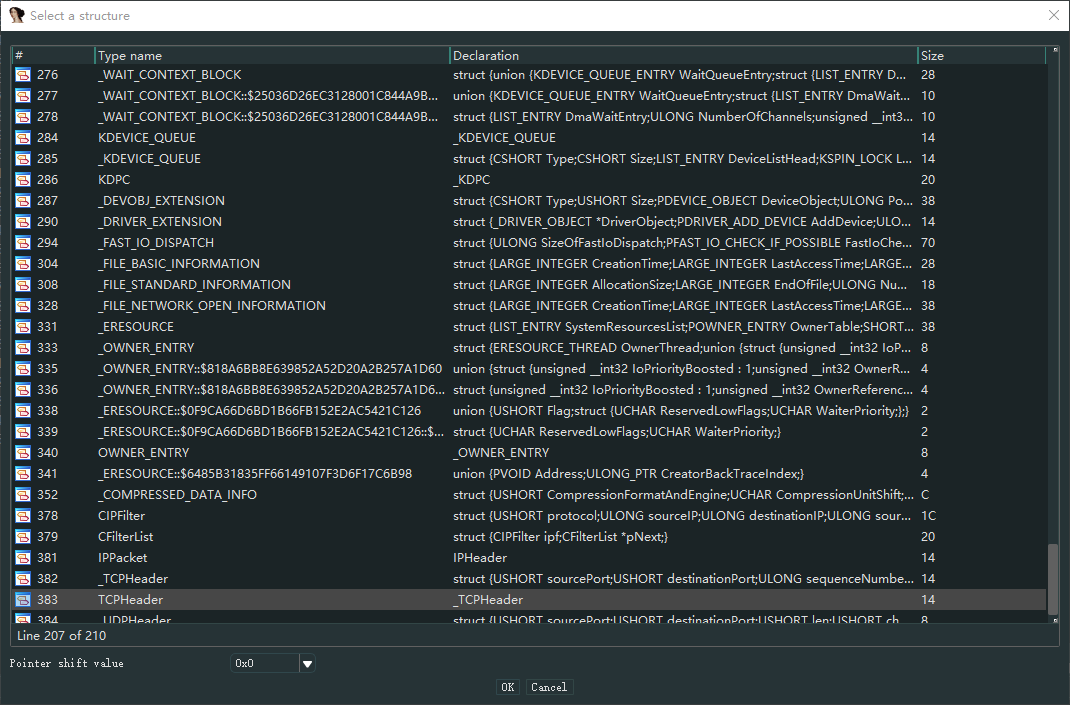The width and height of the screenshot is (1070, 705).
Task: Click into the Pointer shift value field
Action: pos(264,663)
